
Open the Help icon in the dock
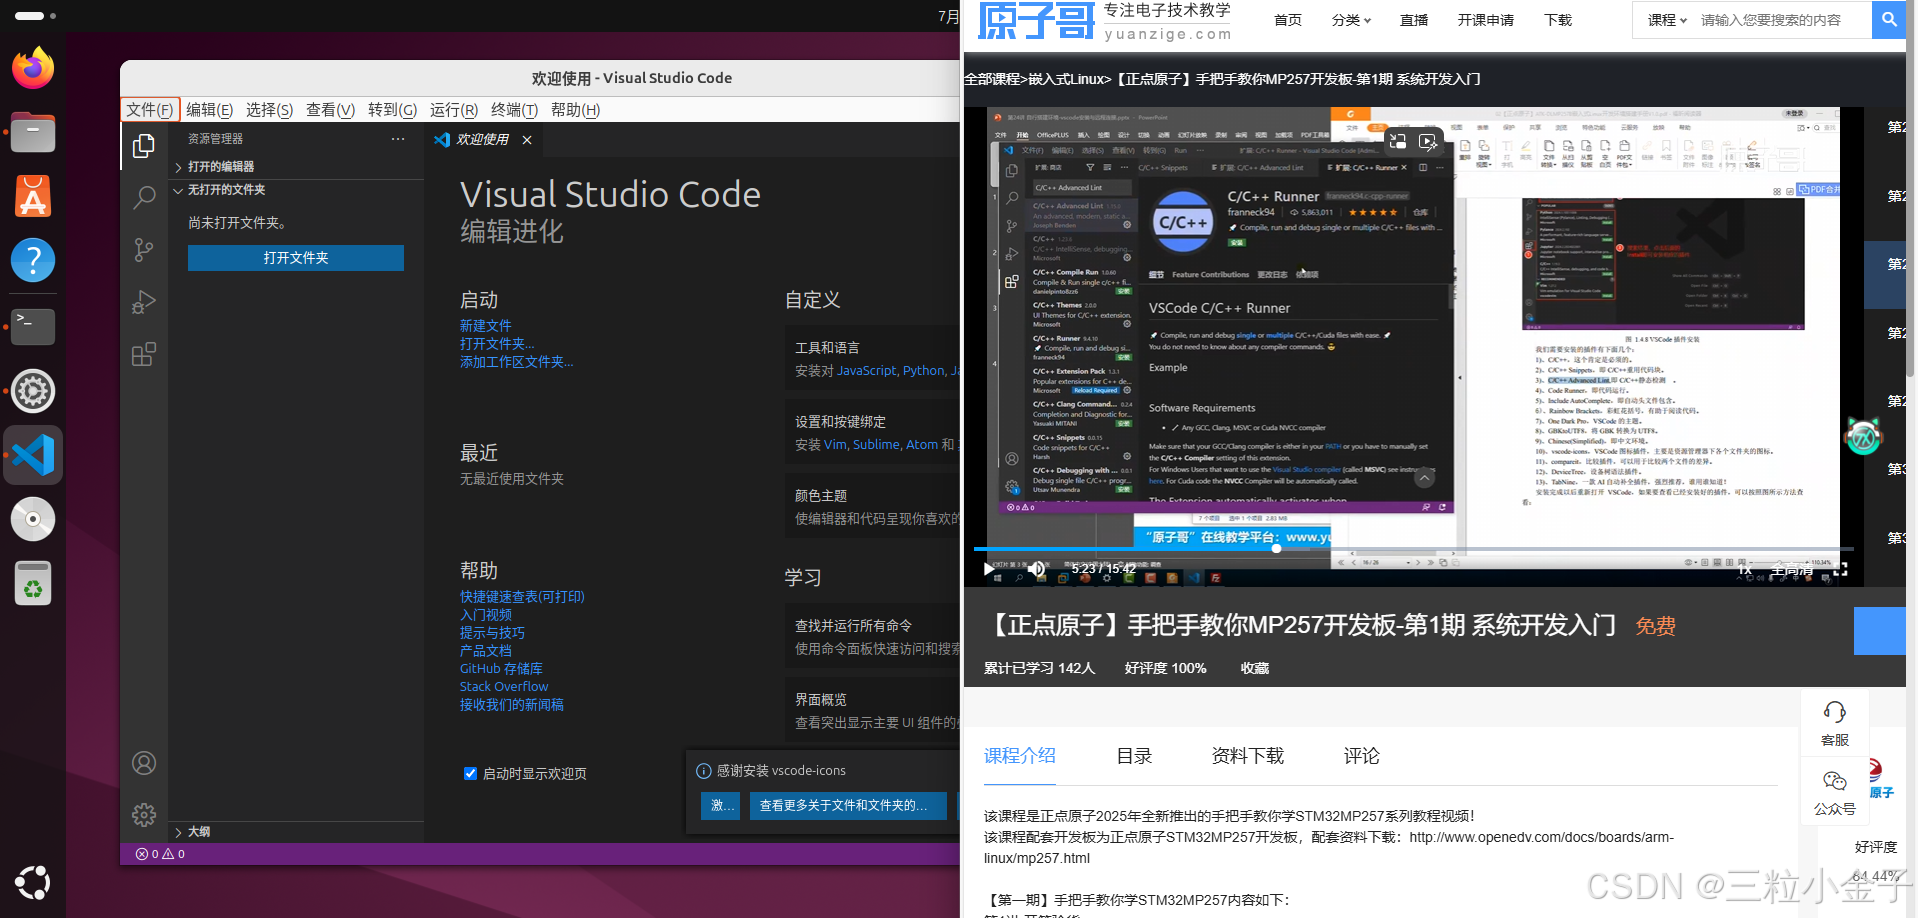click(33, 260)
